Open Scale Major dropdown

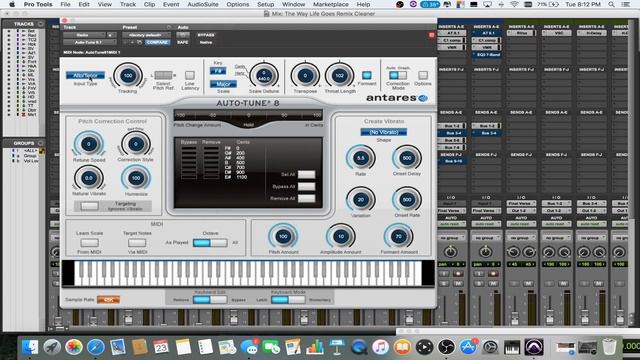coord(223,84)
